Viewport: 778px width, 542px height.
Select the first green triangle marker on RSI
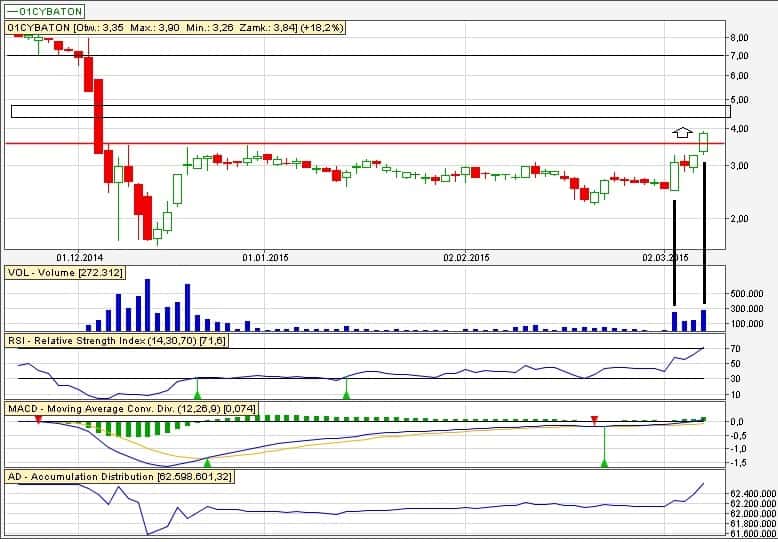[x=197, y=396]
